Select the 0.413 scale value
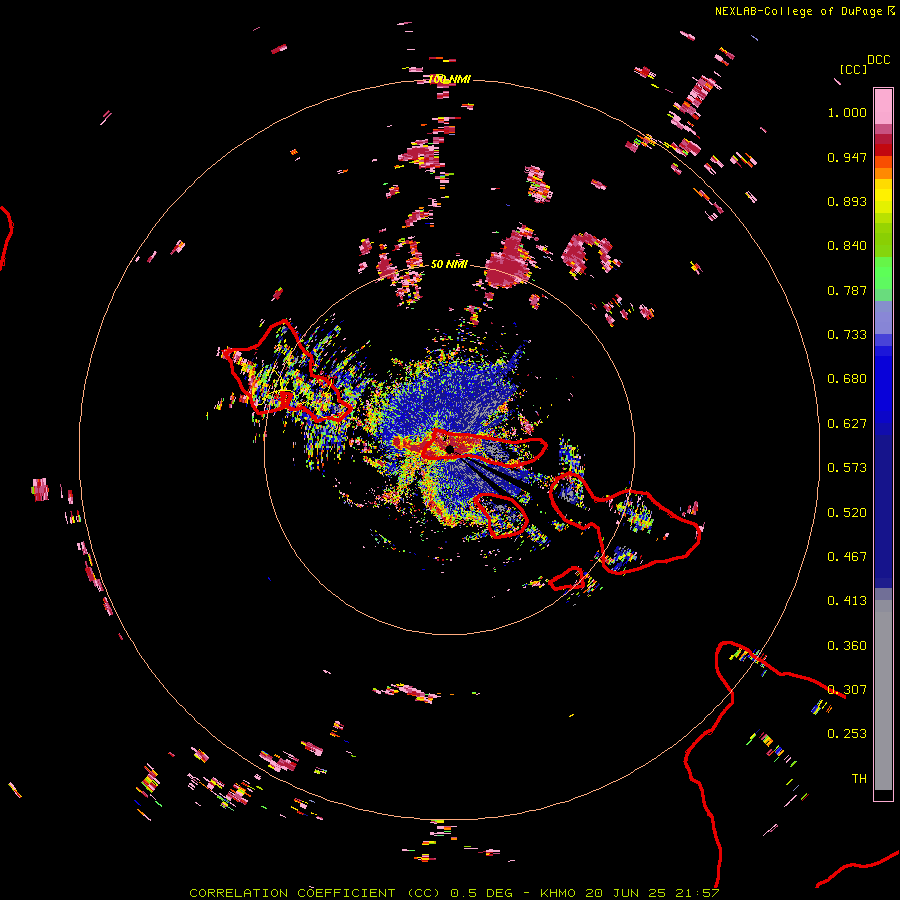Viewport: 900px width, 900px height. [847, 601]
